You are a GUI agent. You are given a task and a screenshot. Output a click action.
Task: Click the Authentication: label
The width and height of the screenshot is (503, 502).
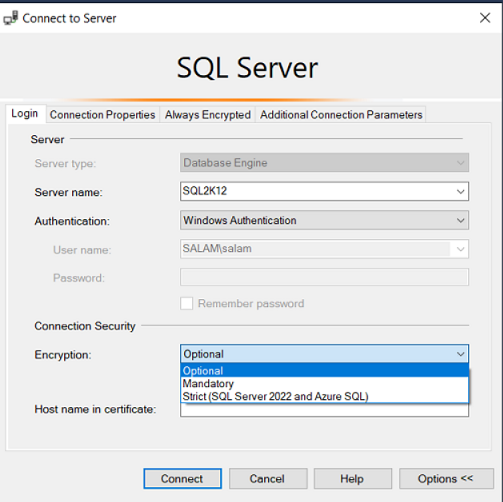[72, 221]
